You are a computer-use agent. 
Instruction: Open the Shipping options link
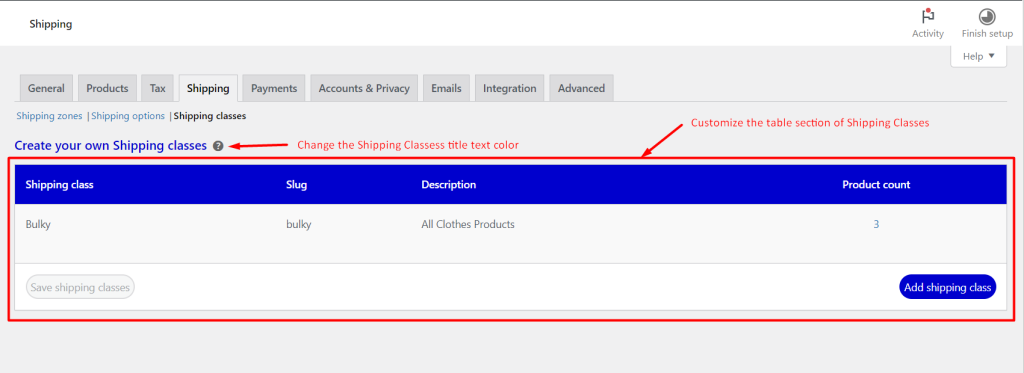128,116
